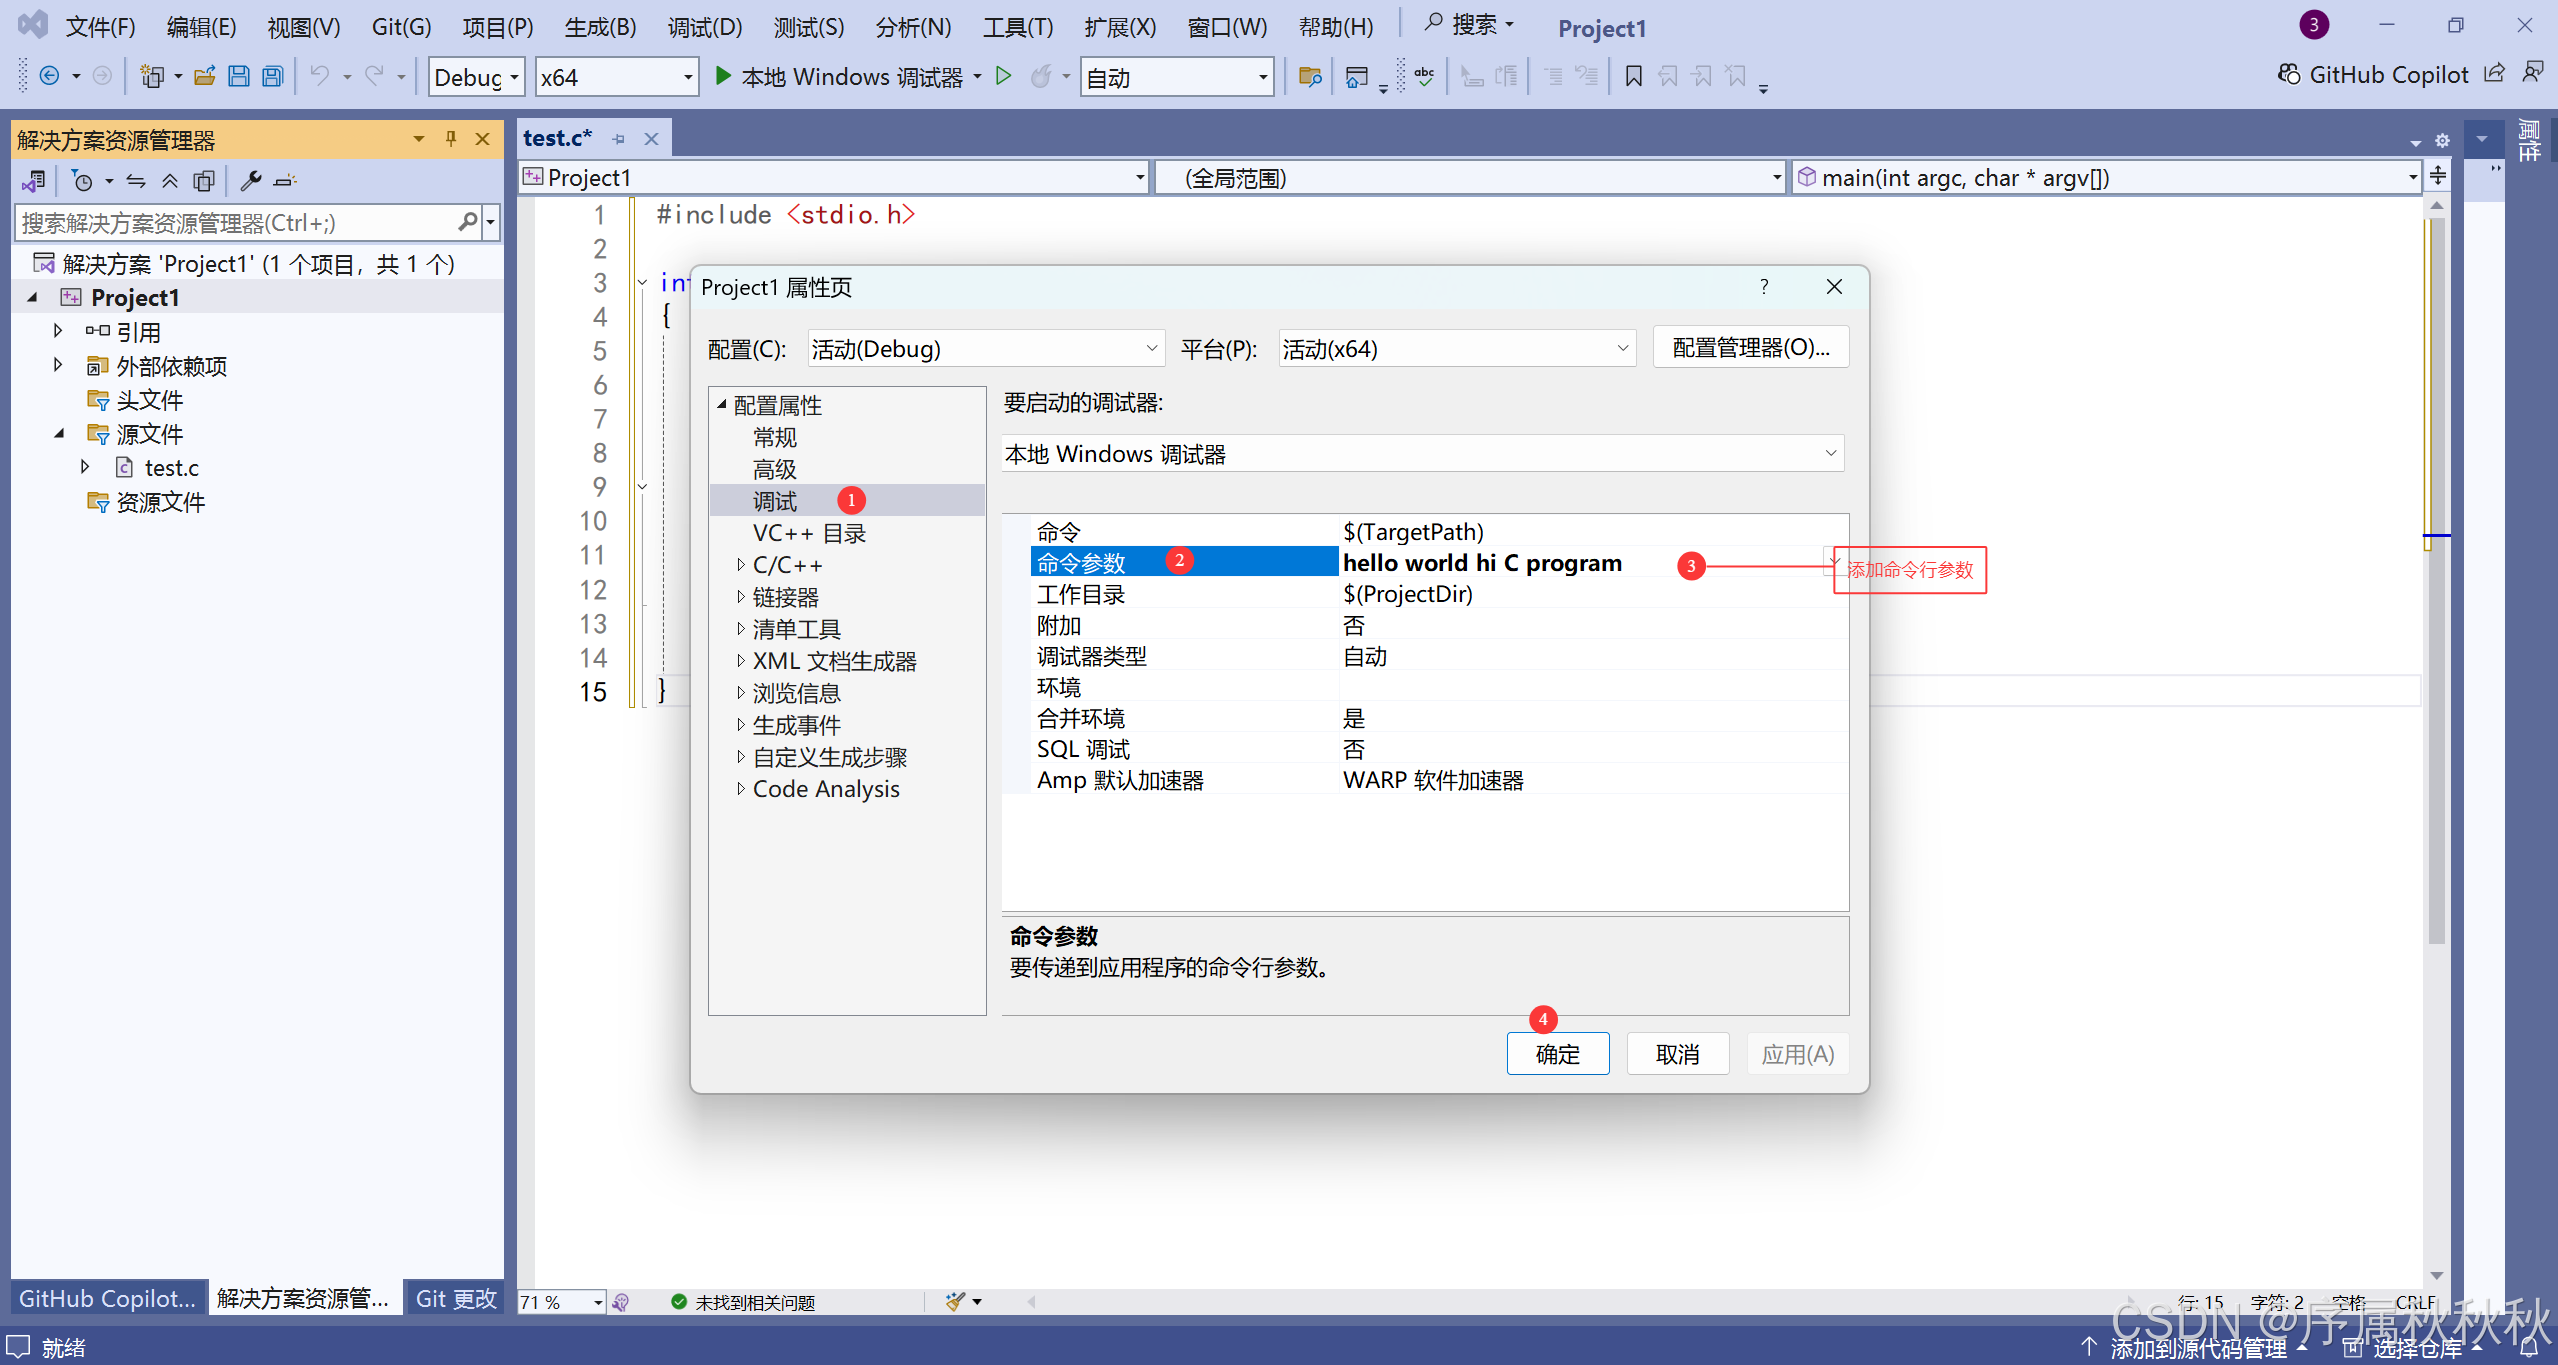The height and width of the screenshot is (1365, 2558).
Task: Open the 调试(D) menu
Action: click(704, 27)
